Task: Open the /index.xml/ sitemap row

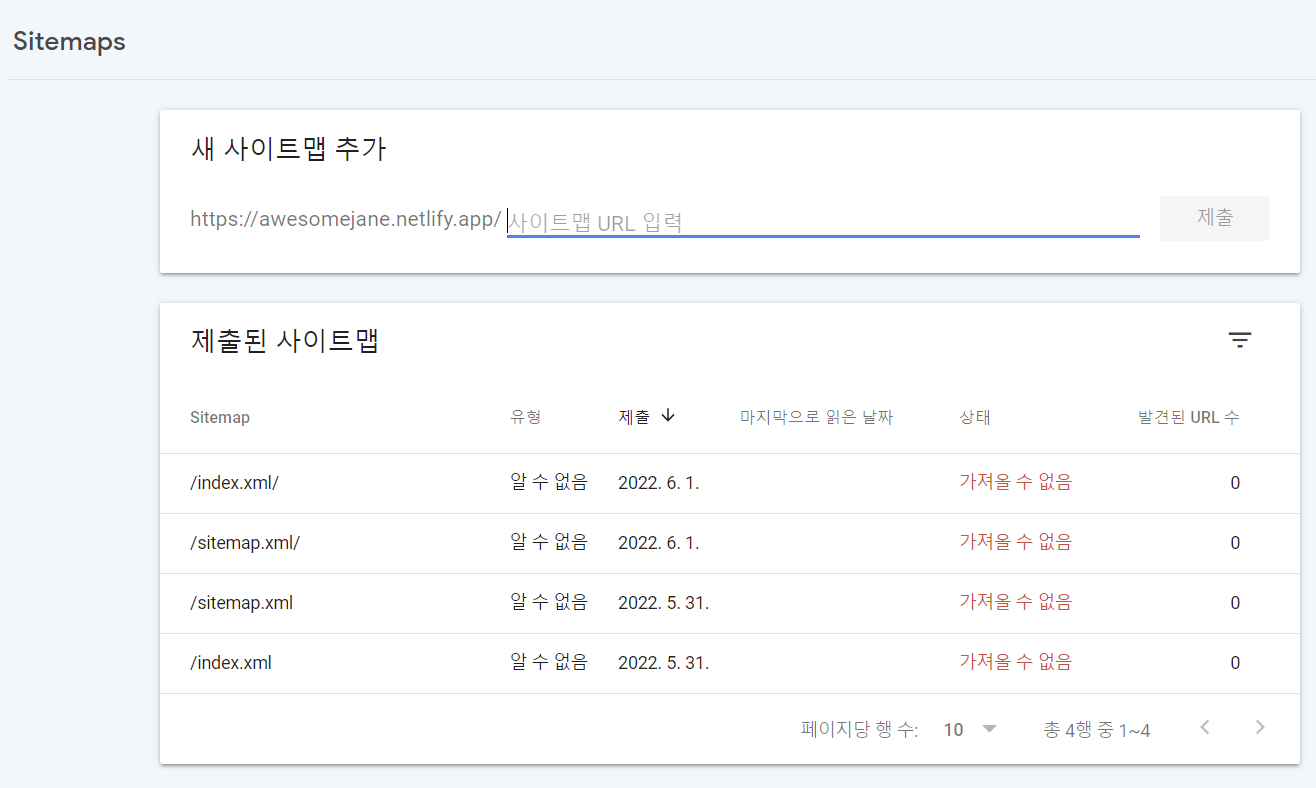Action: pyautogui.click(x=730, y=483)
